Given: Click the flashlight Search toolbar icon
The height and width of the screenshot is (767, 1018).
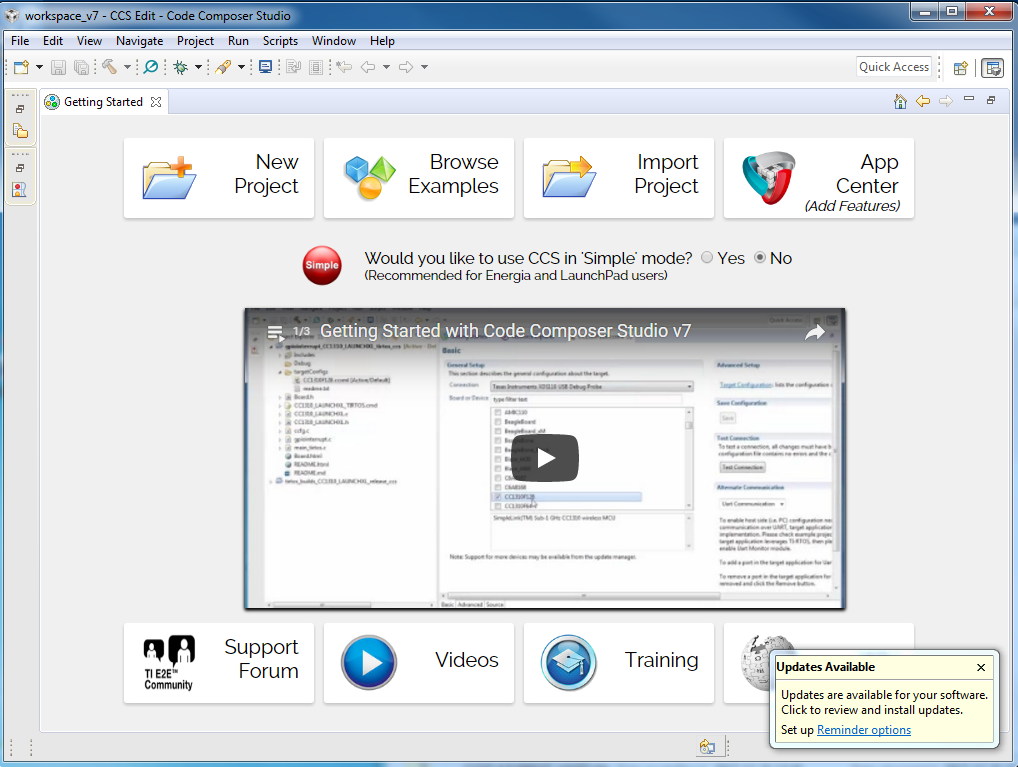Looking at the screenshot, I should tap(223, 67).
